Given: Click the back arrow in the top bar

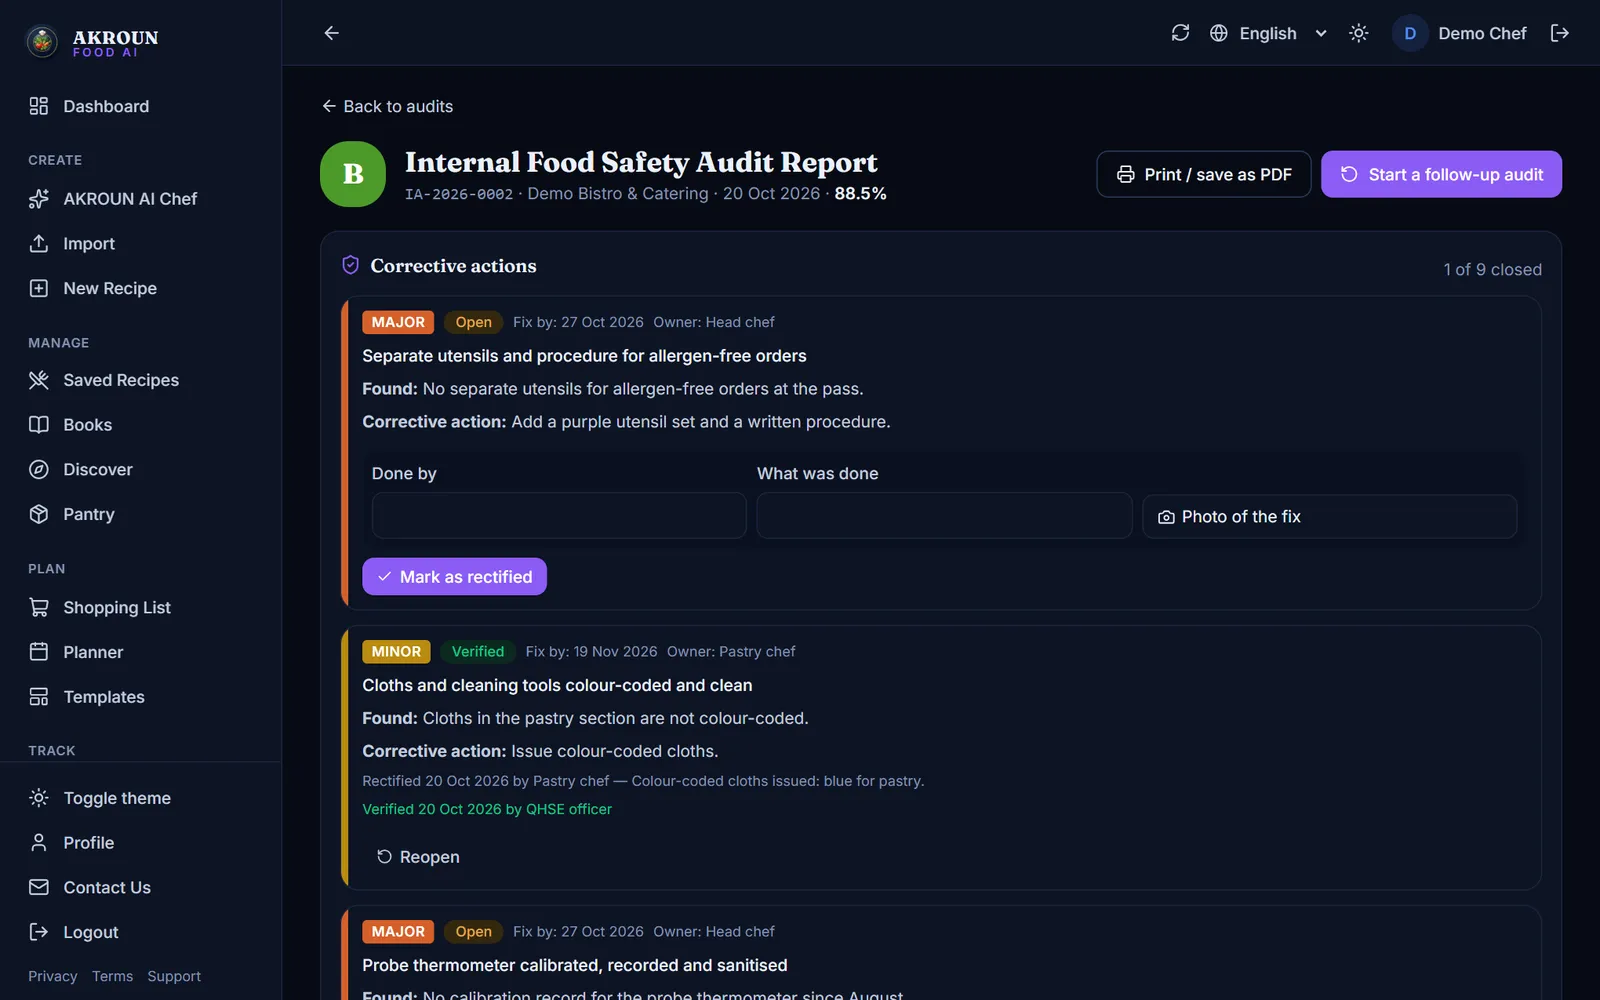Looking at the screenshot, I should [x=332, y=33].
